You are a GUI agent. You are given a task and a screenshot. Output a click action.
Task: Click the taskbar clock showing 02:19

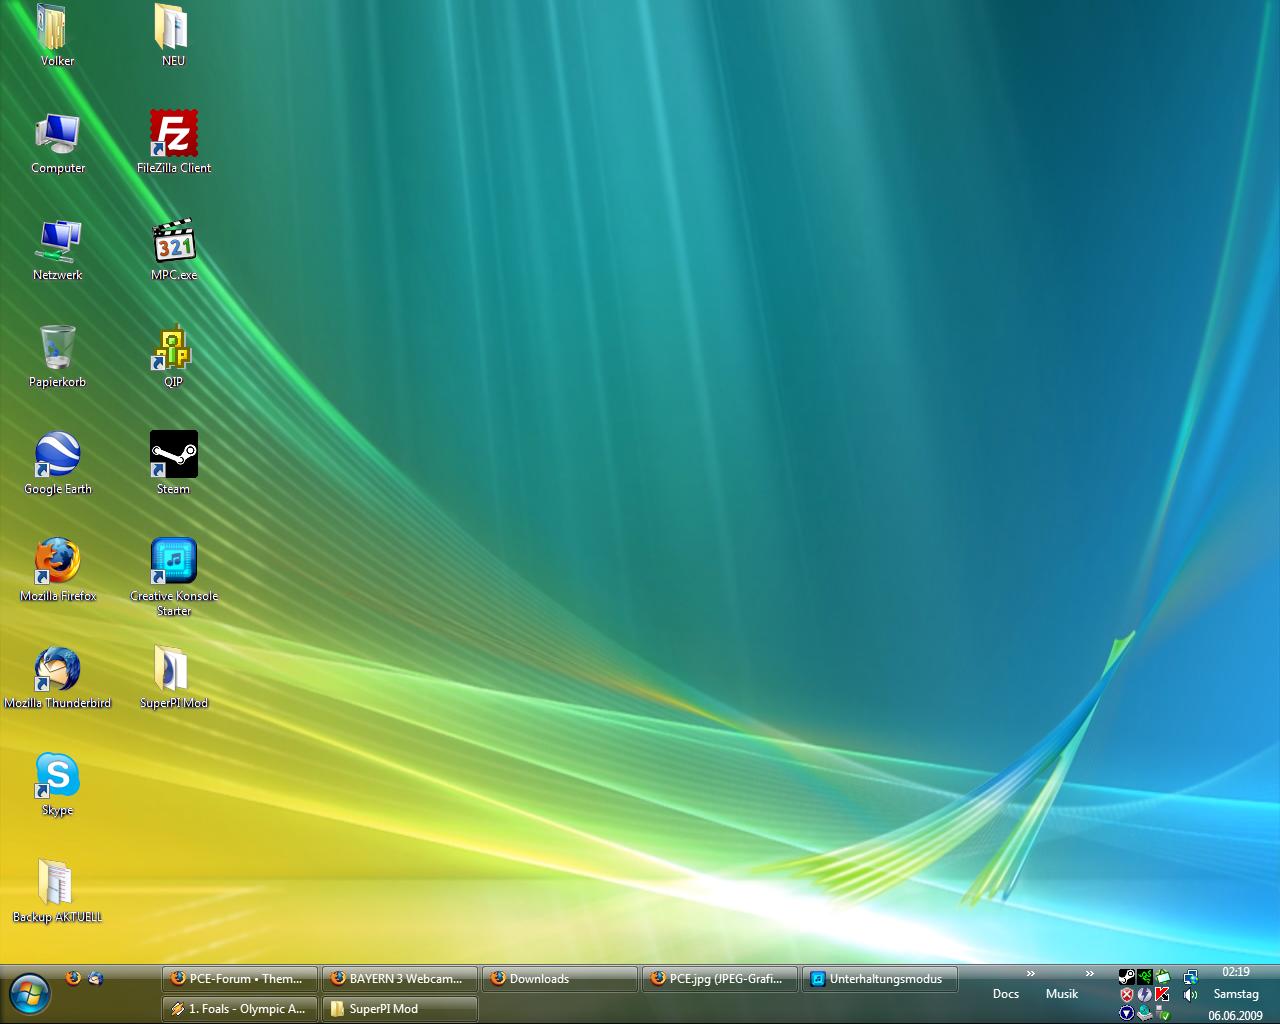pos(1235,972)
